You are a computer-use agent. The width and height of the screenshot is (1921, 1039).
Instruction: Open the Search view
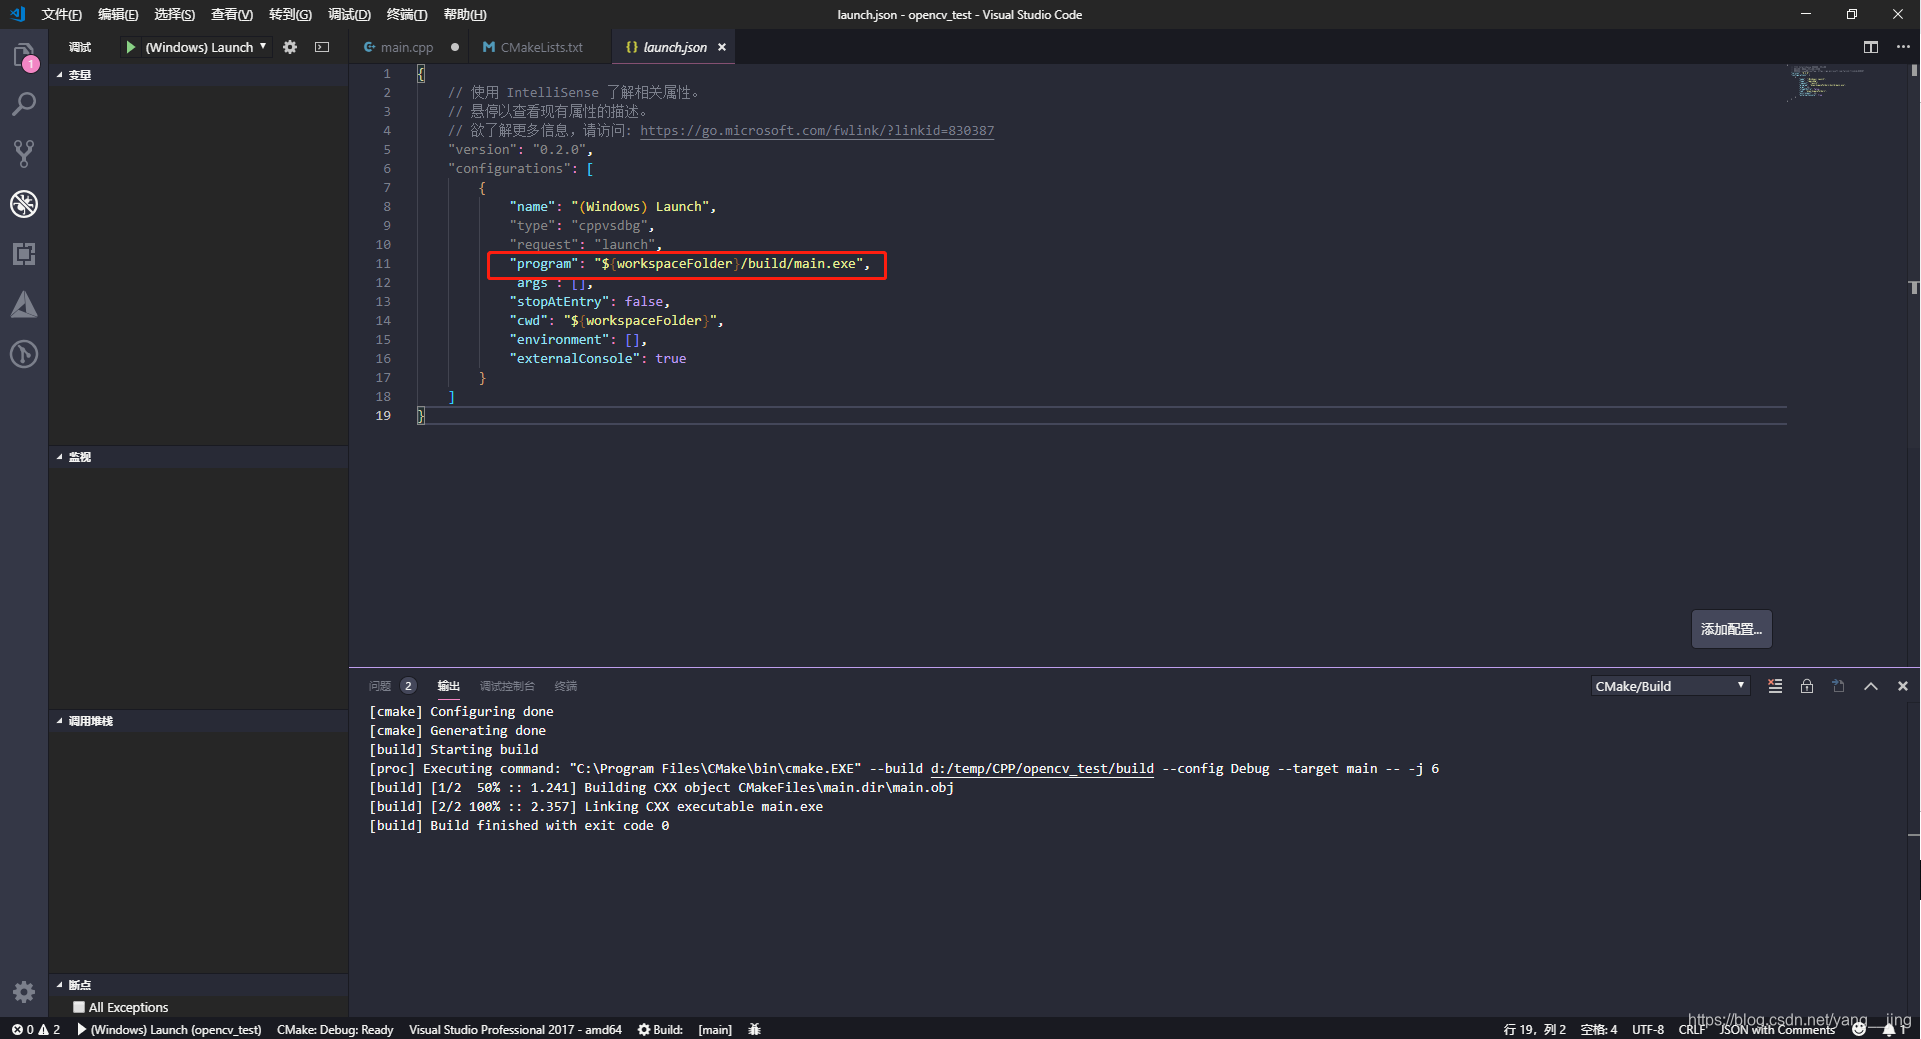point(24,104)
